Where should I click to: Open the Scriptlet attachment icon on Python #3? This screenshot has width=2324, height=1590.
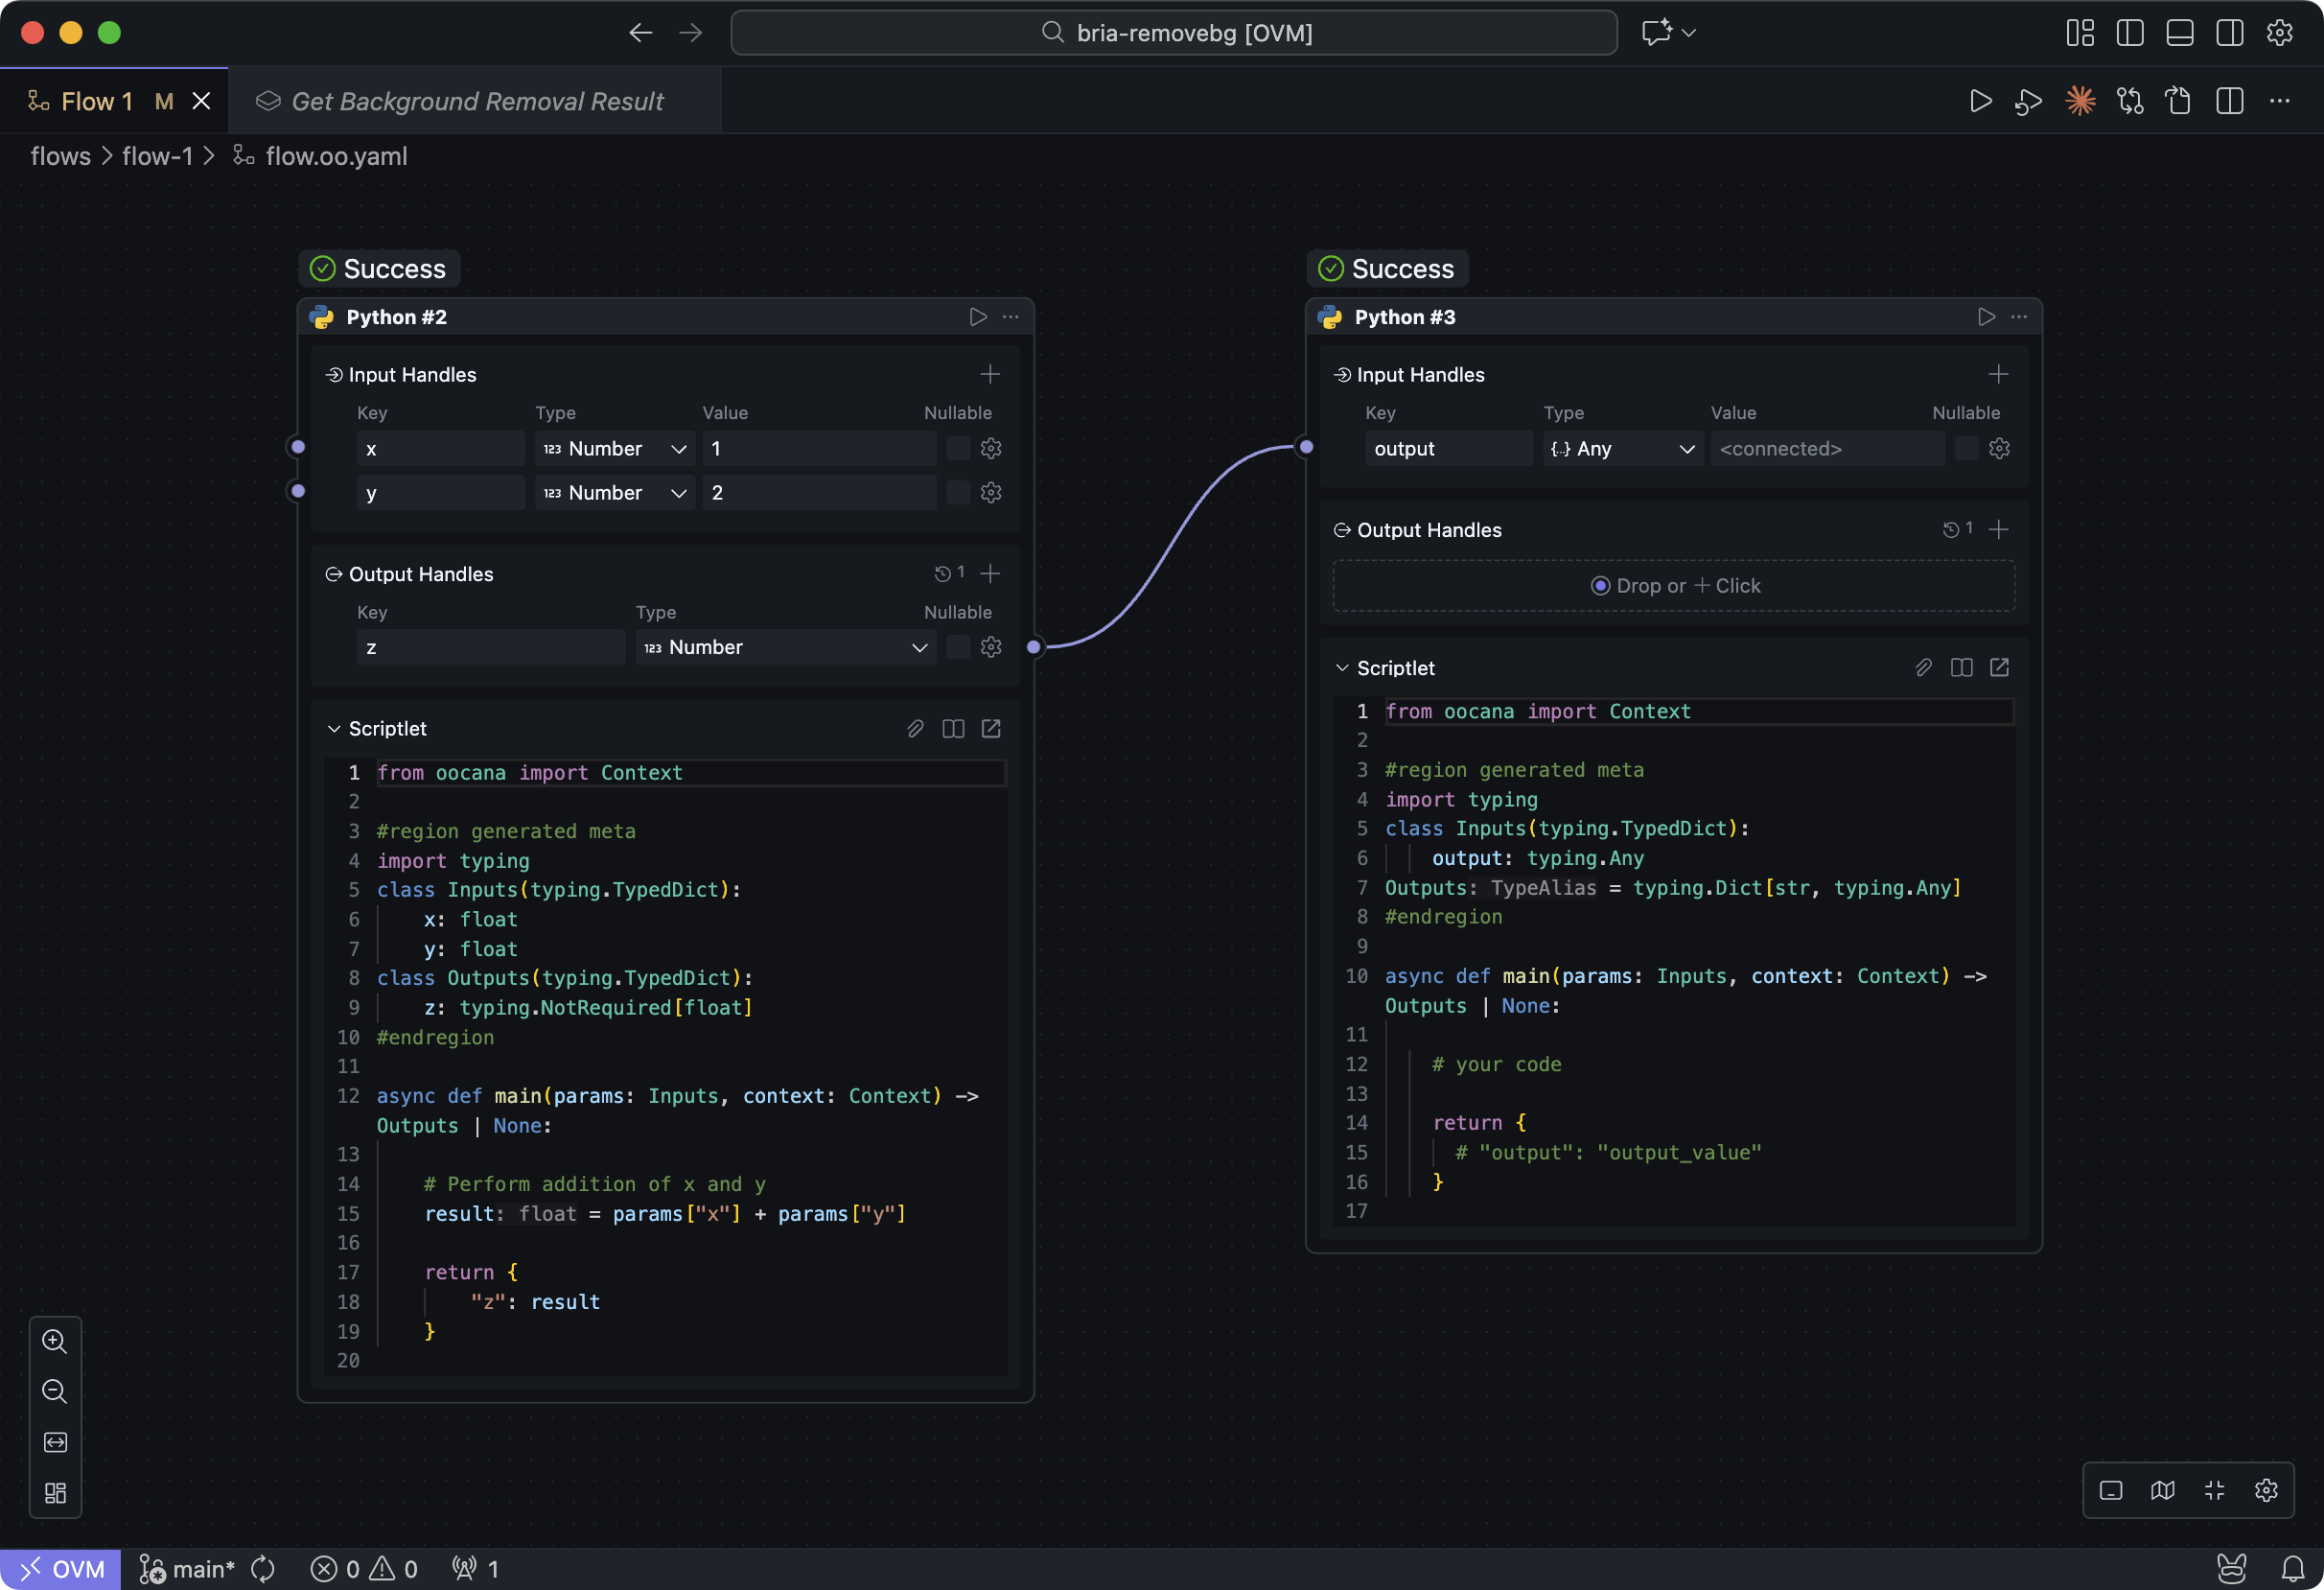click(x=1925, y=667)
